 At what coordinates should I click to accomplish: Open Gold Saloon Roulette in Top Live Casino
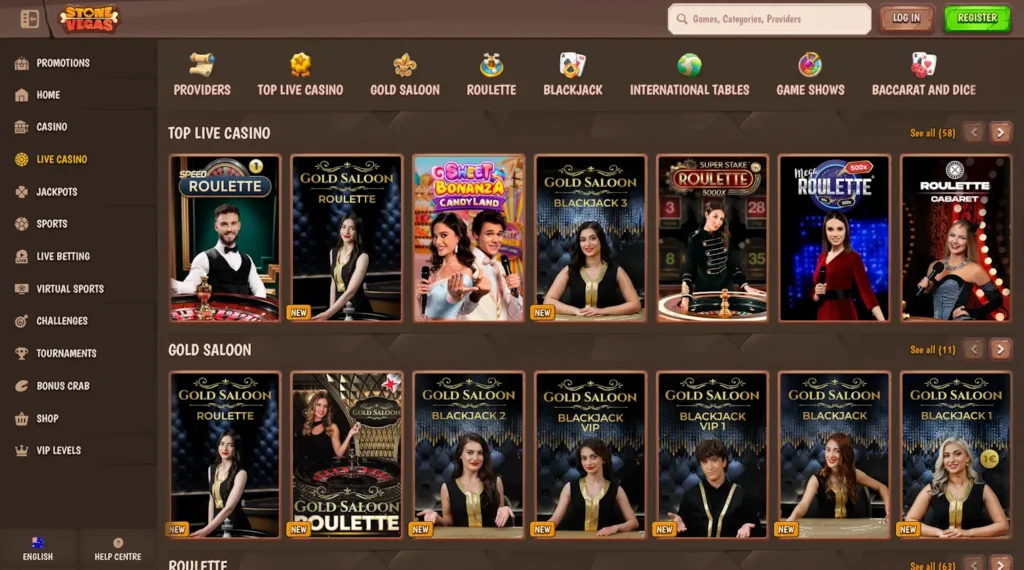tap(347, 238)
